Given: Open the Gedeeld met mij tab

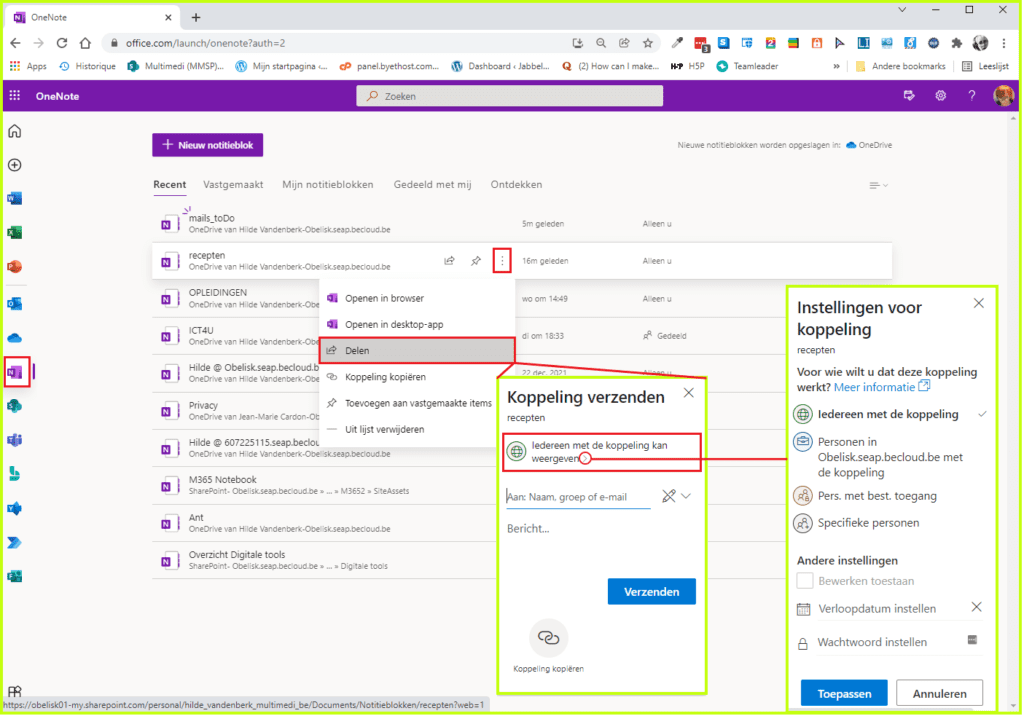Looking at the screenshot, I should [432, 184].
